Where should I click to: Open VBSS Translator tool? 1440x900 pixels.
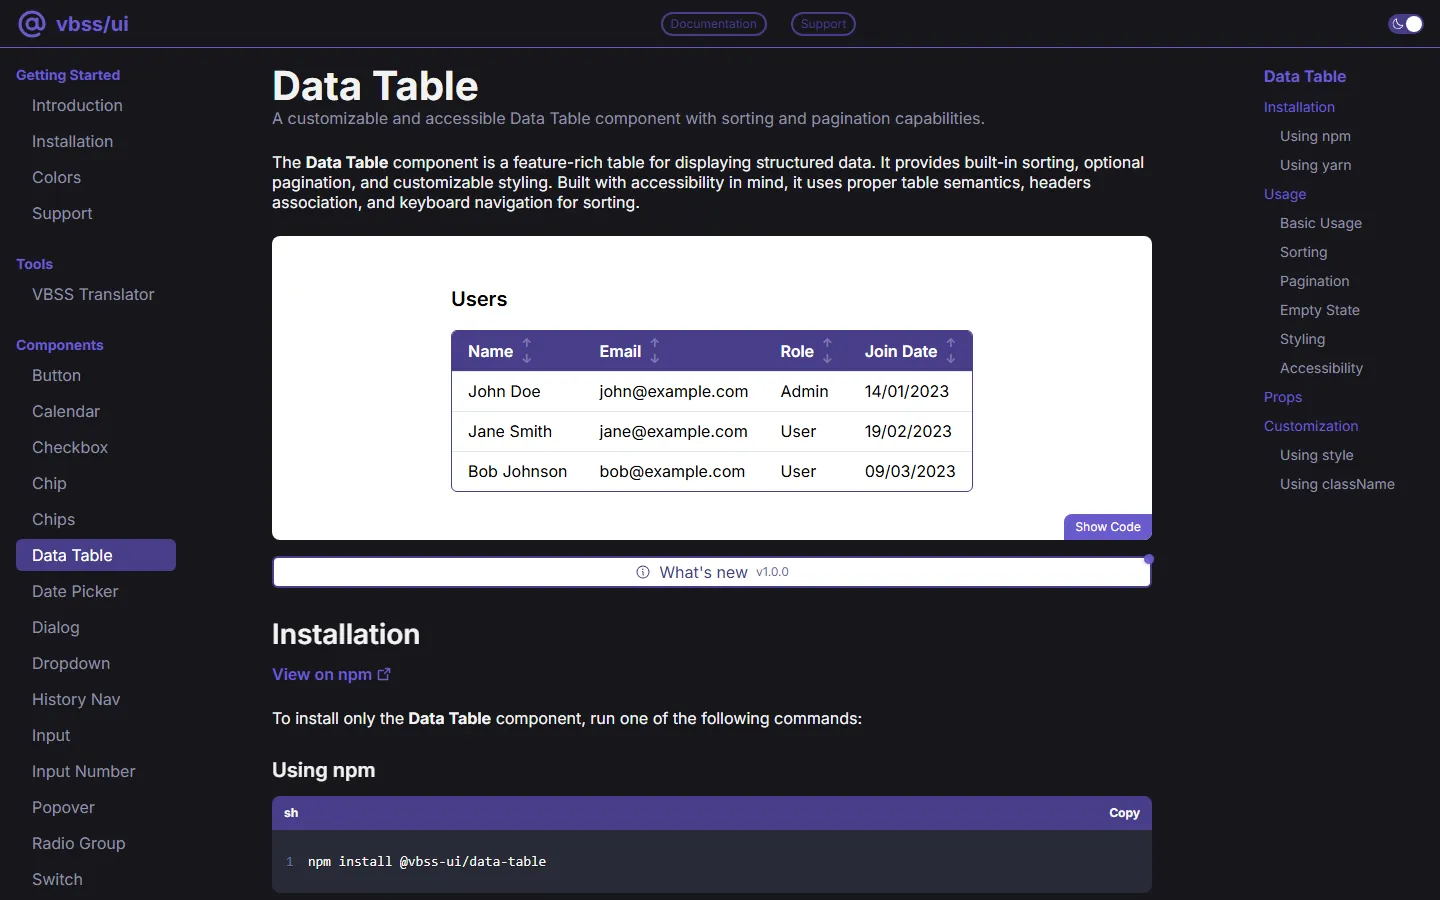93,294
